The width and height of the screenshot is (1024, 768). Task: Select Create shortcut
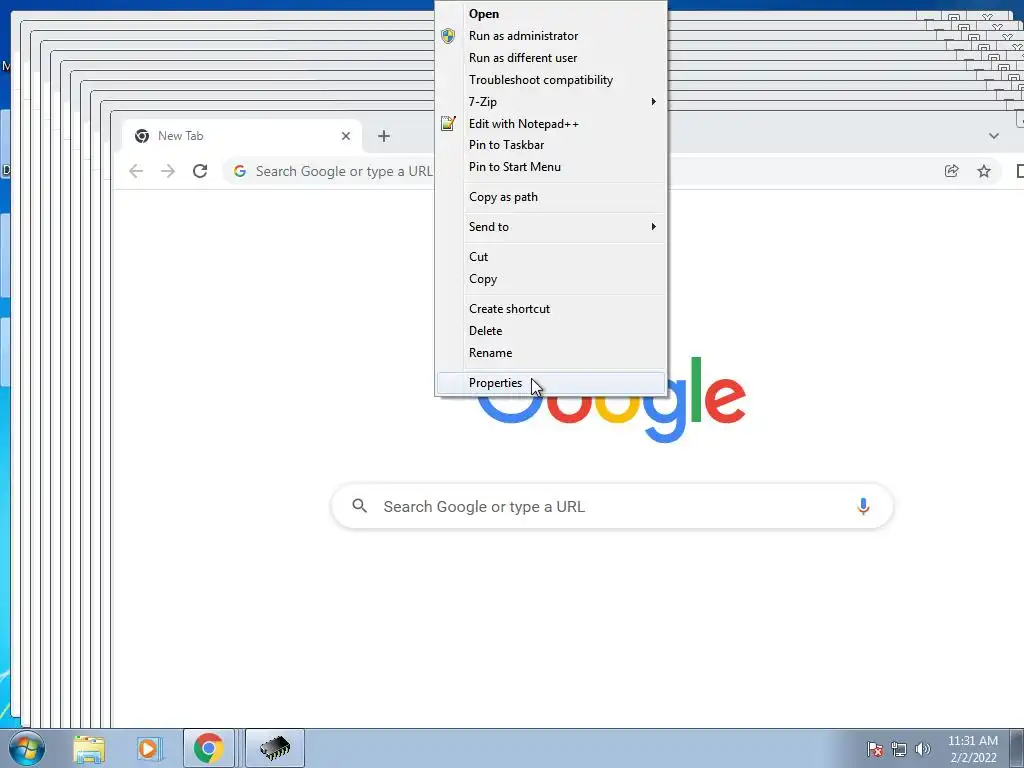[551, 309]
